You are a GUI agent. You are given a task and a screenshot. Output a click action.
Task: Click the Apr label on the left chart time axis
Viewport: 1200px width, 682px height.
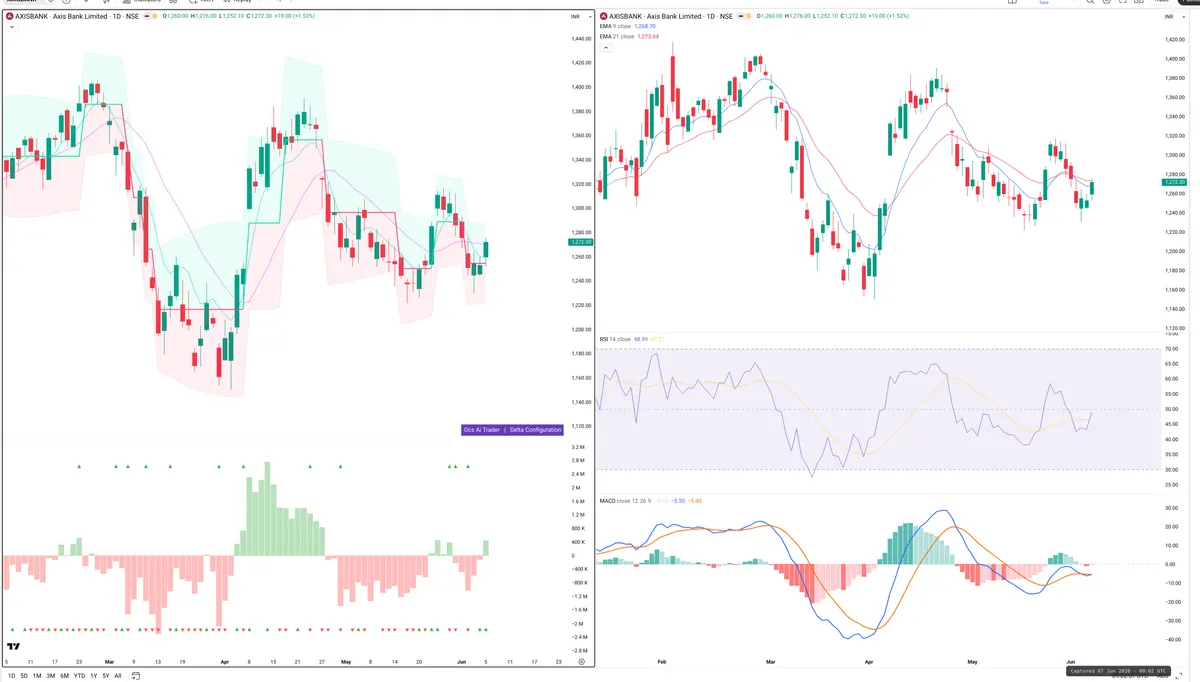pyautogui.click(x=223, y=662)
